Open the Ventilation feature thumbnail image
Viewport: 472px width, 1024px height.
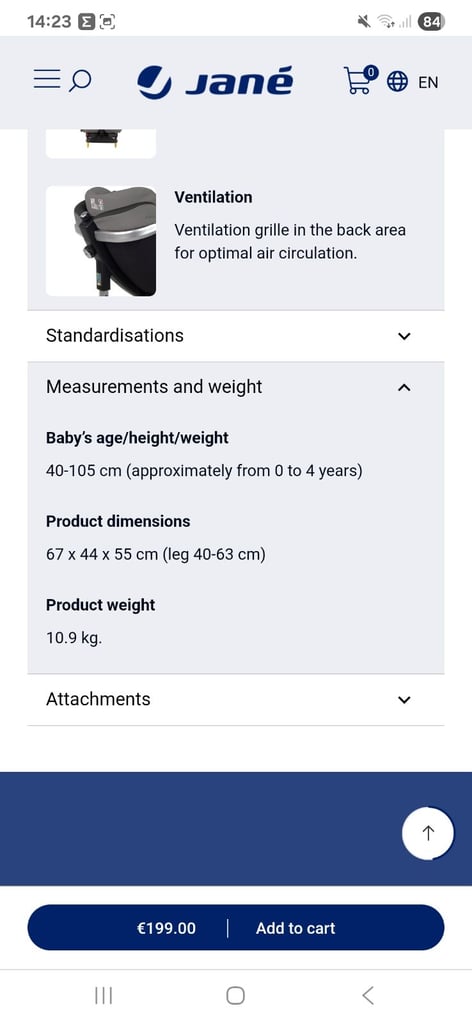point(101,241)
